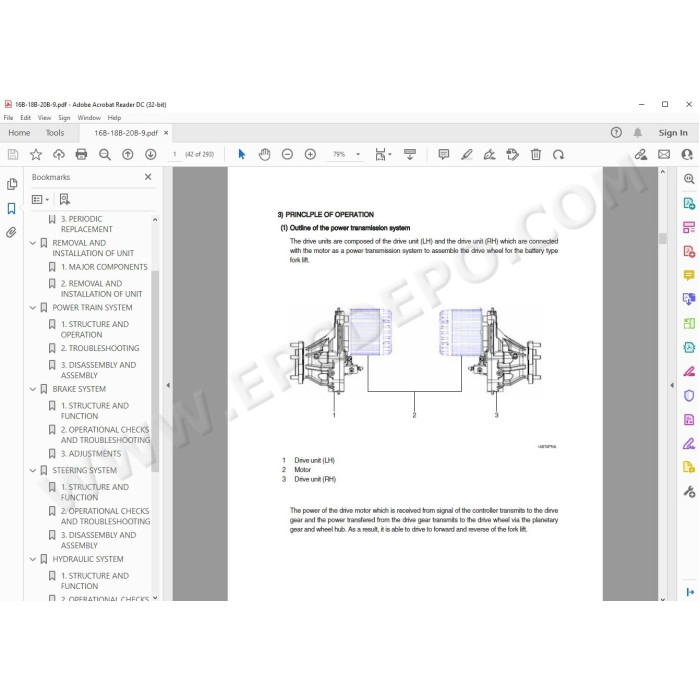Open the find text magnifier icon
This screenshot has height=700, width=700.
pyautogui.click(x=104, y=154)
